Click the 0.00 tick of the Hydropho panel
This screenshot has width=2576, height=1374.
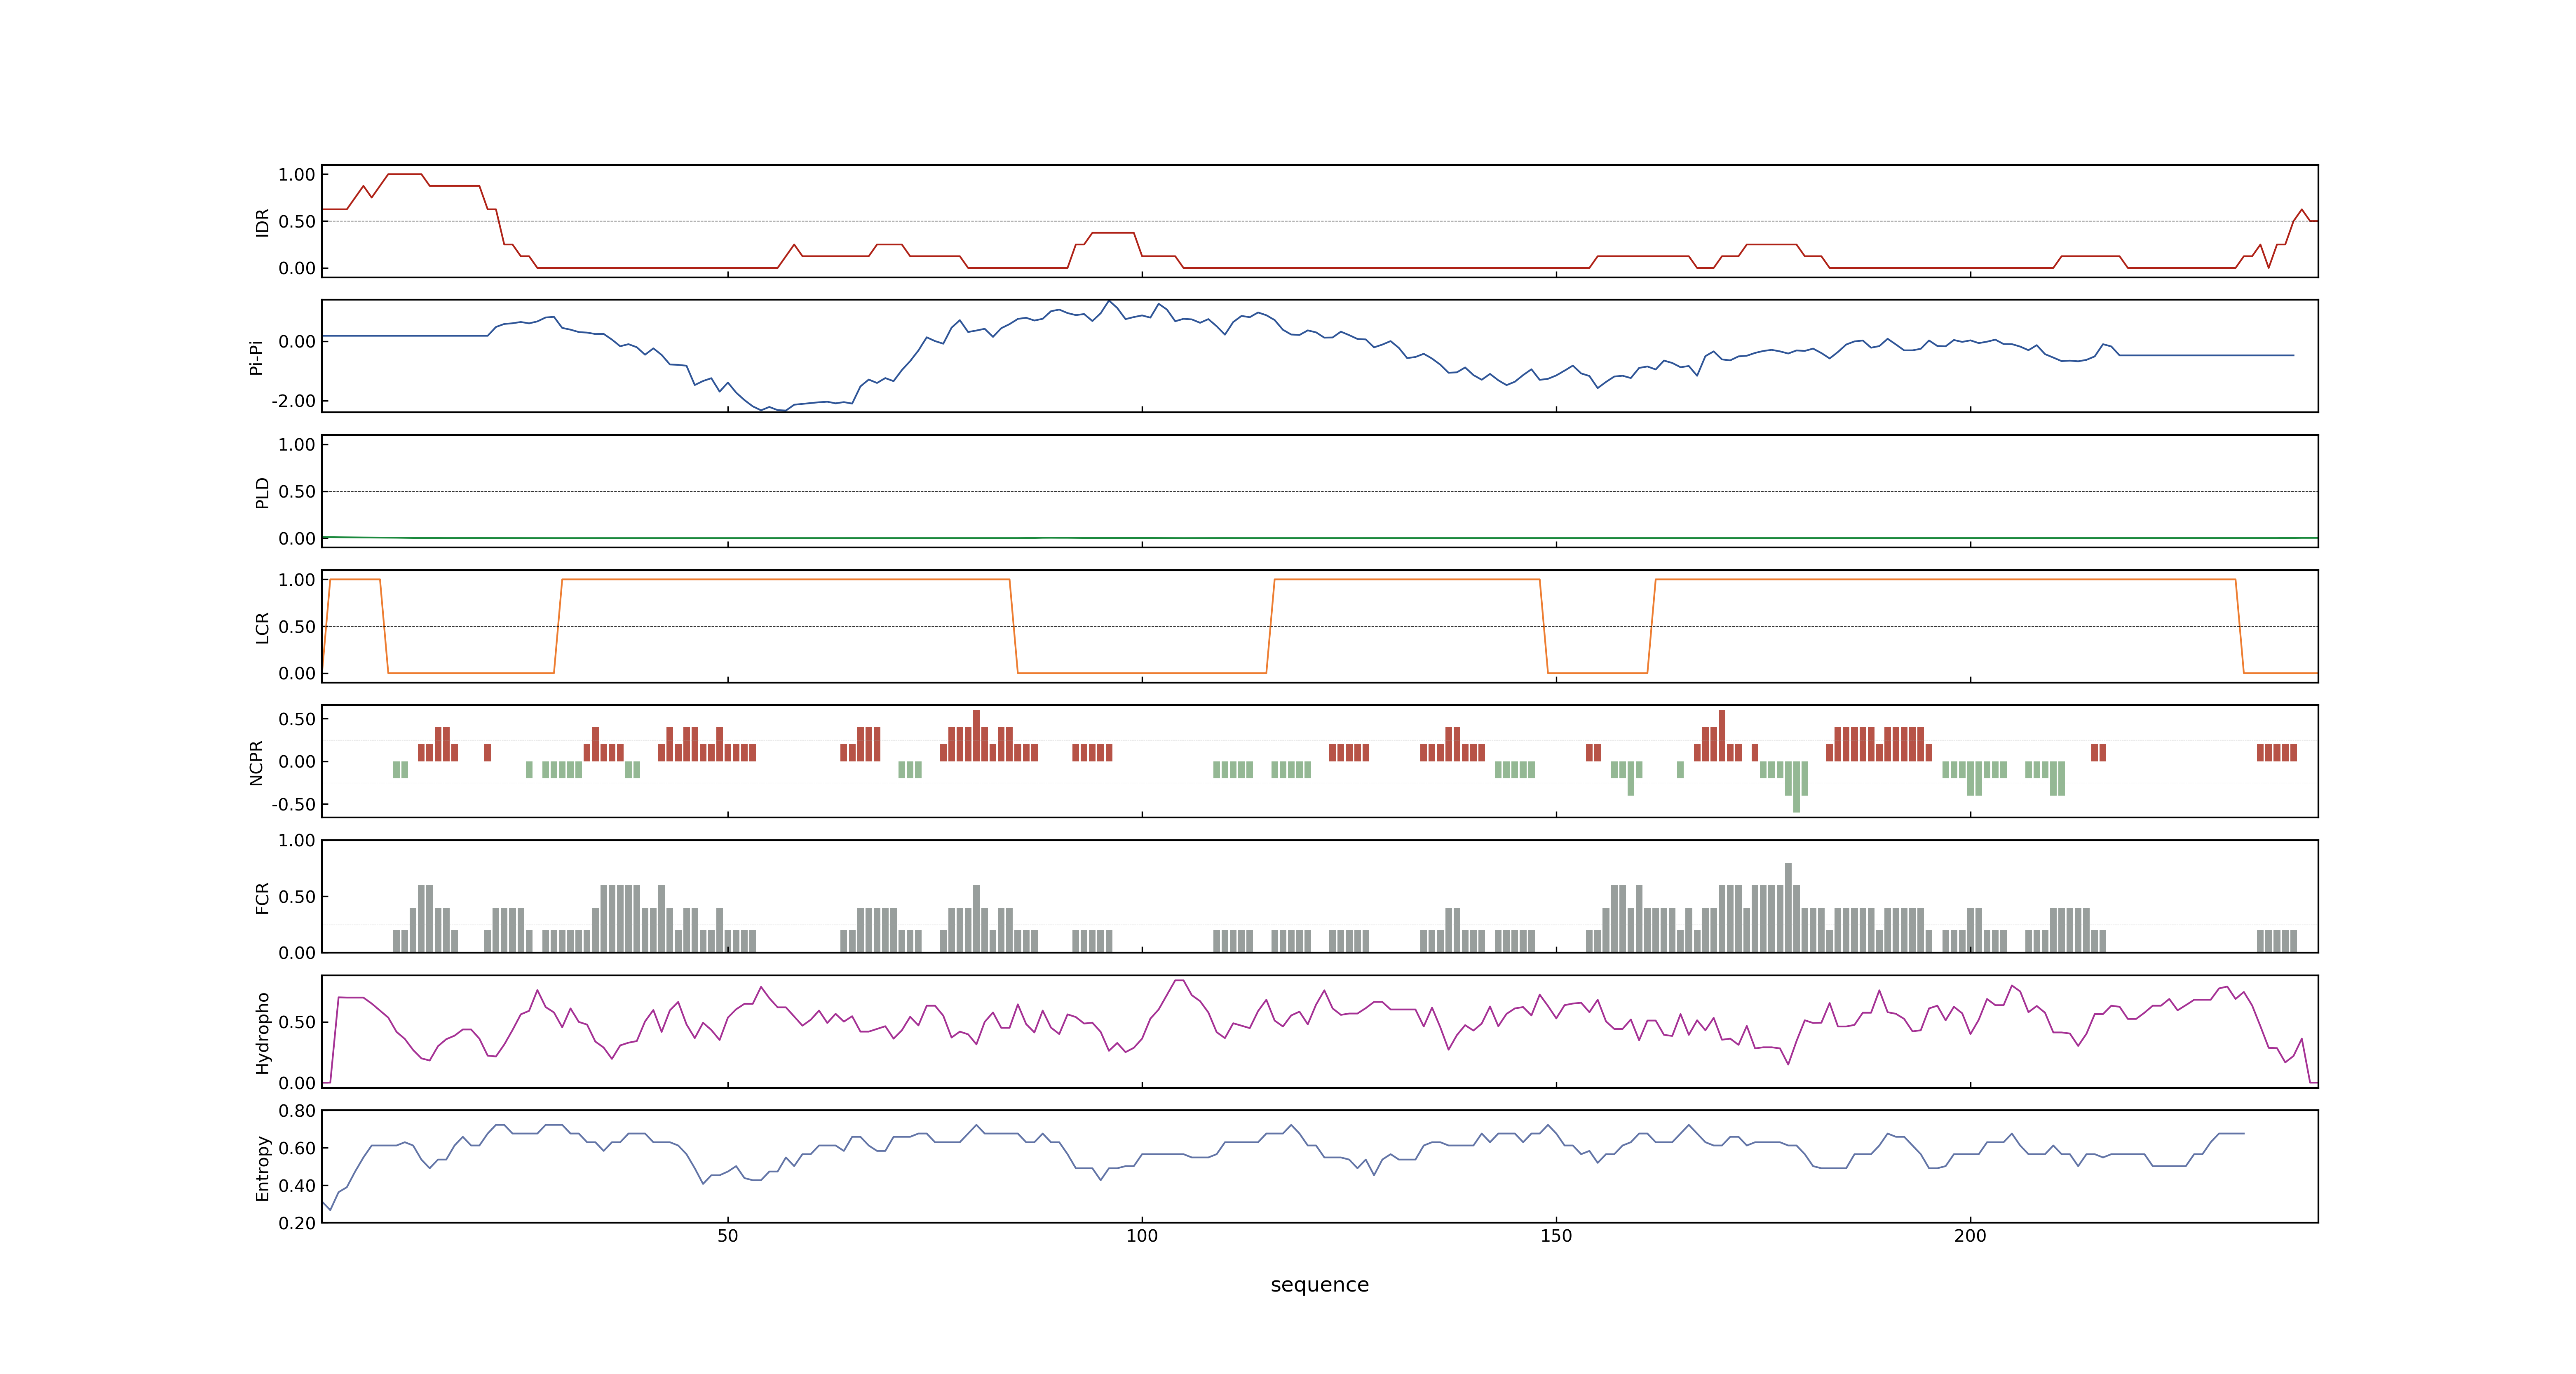pos(297,1083)
